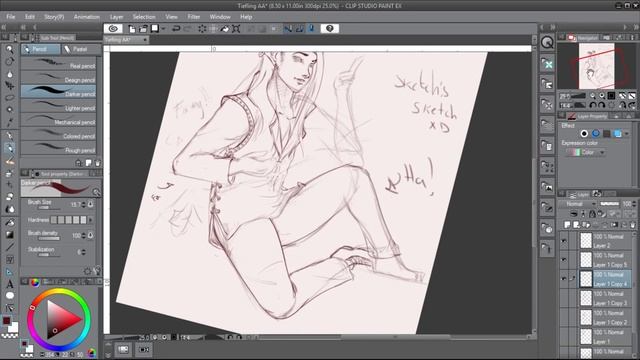
Task: Hide Layer 1 Copy 5 eye icon
Action: [564, 260]
